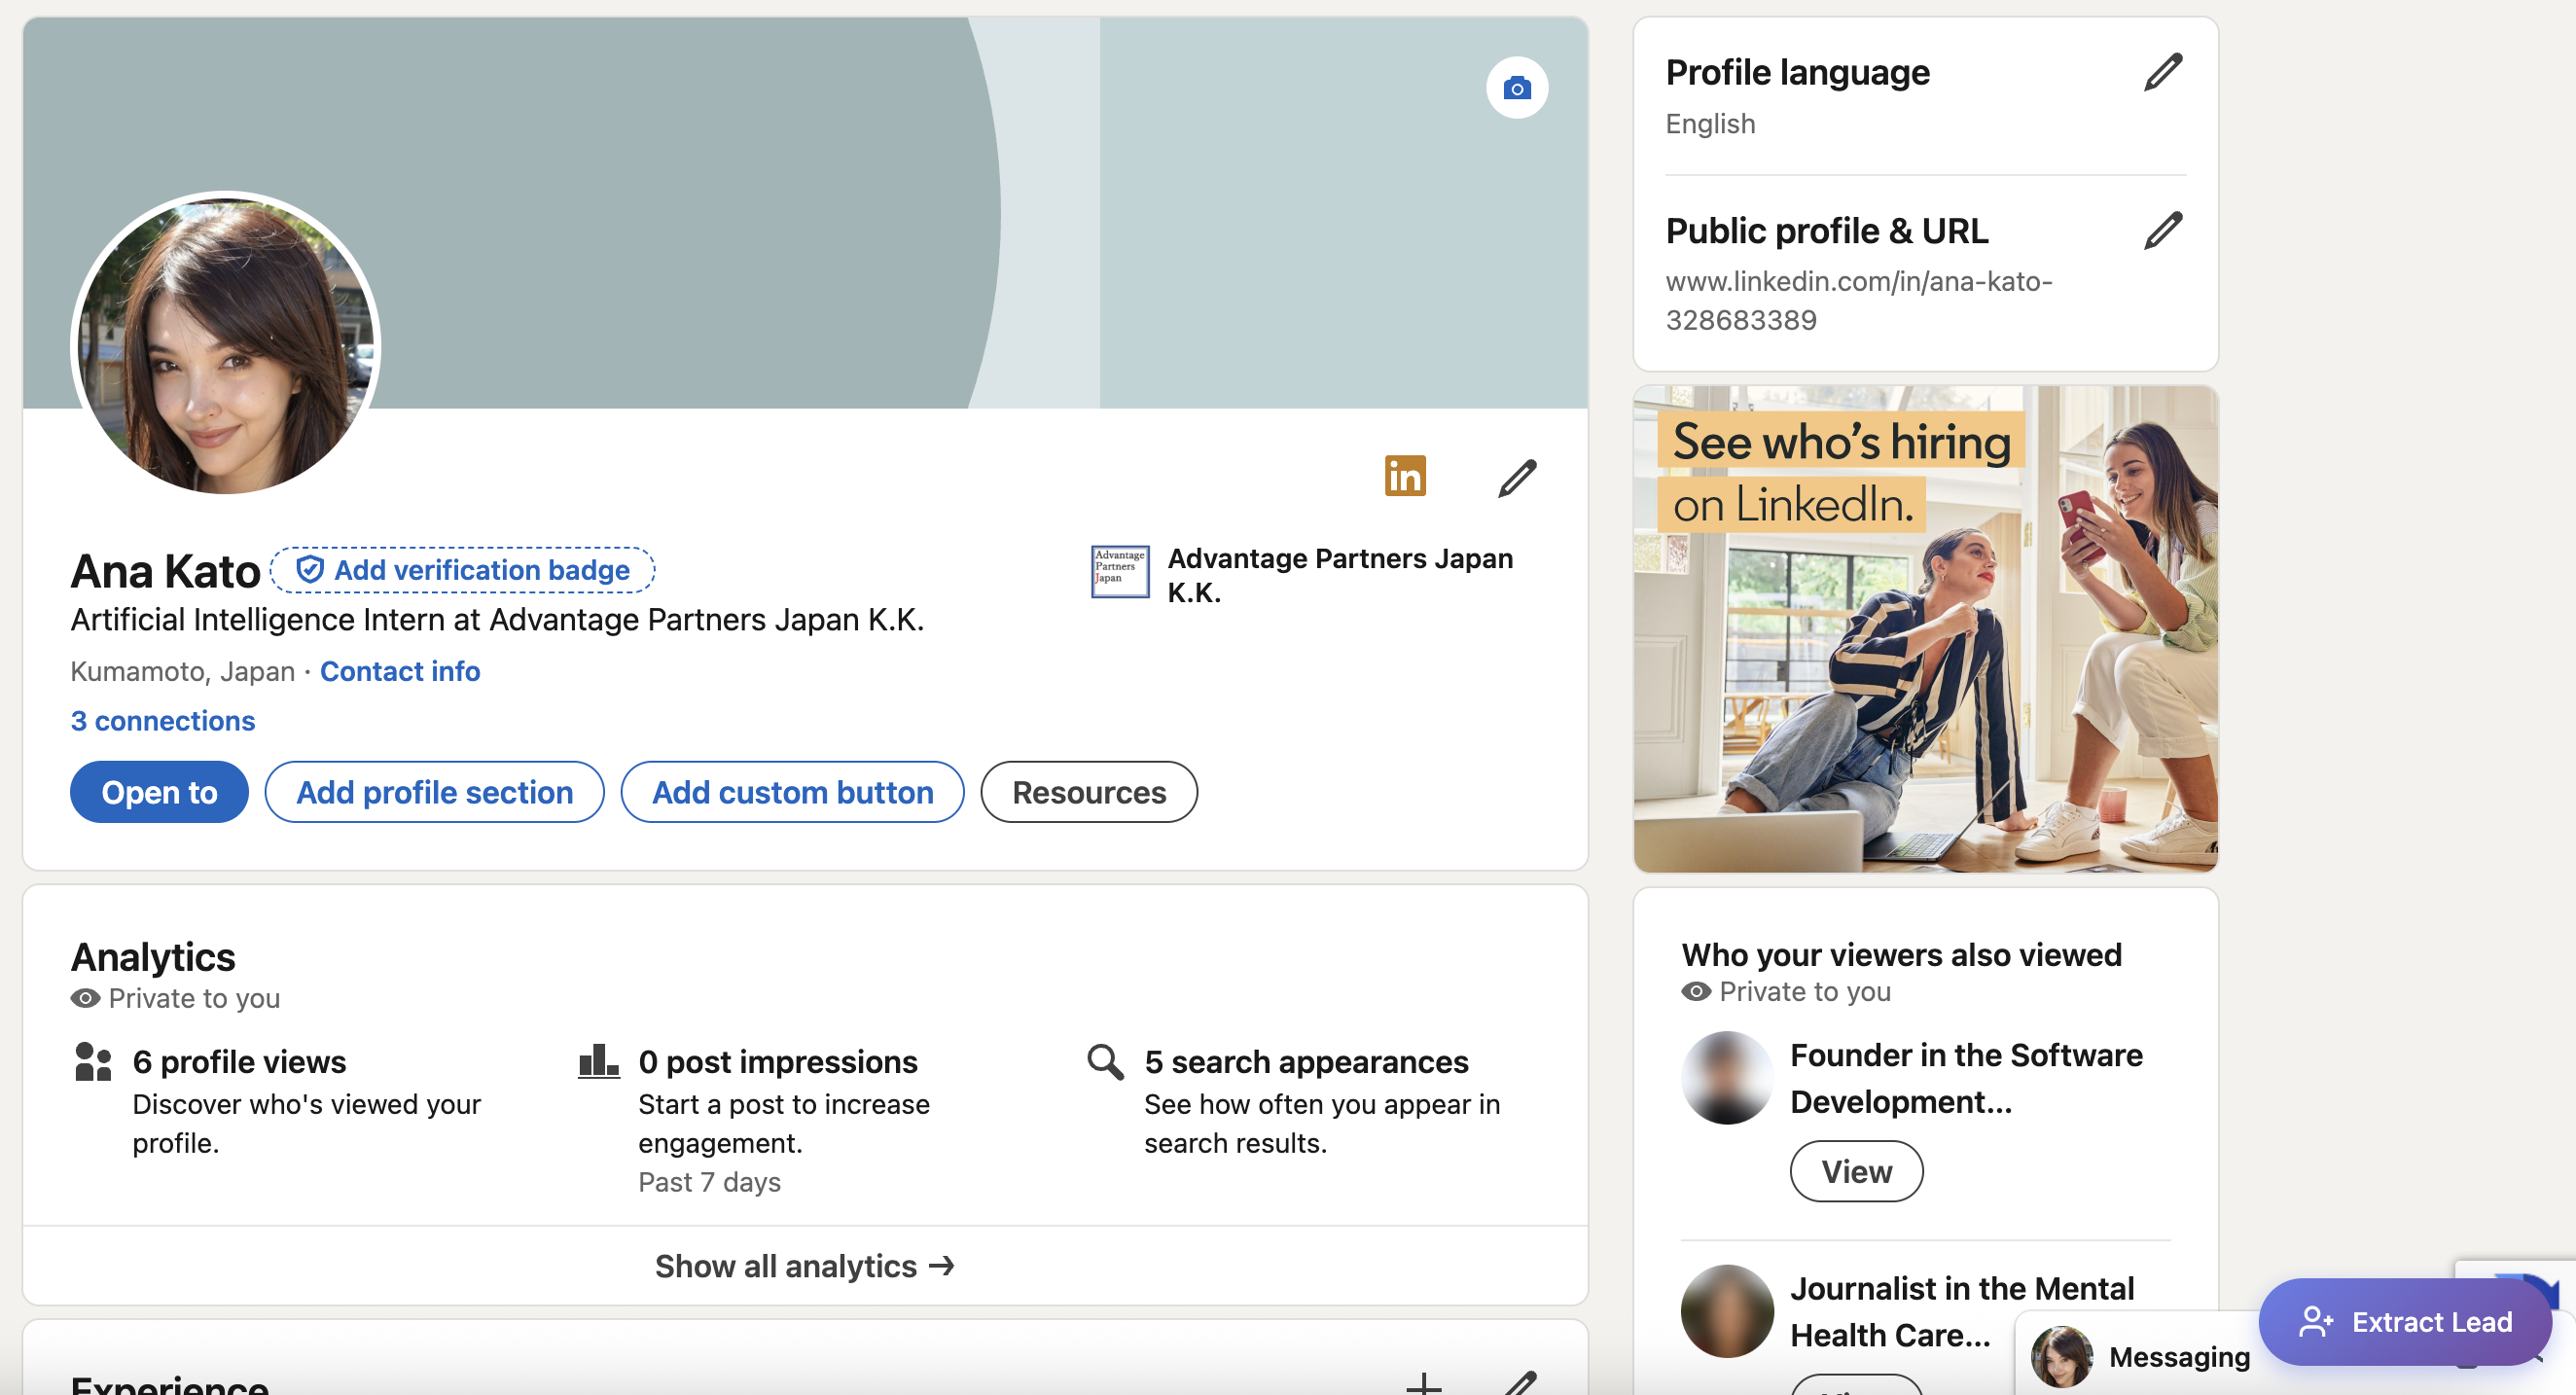Open the Resources menu button
The image size is (2576, 1395).
[x=1088, y=792]
